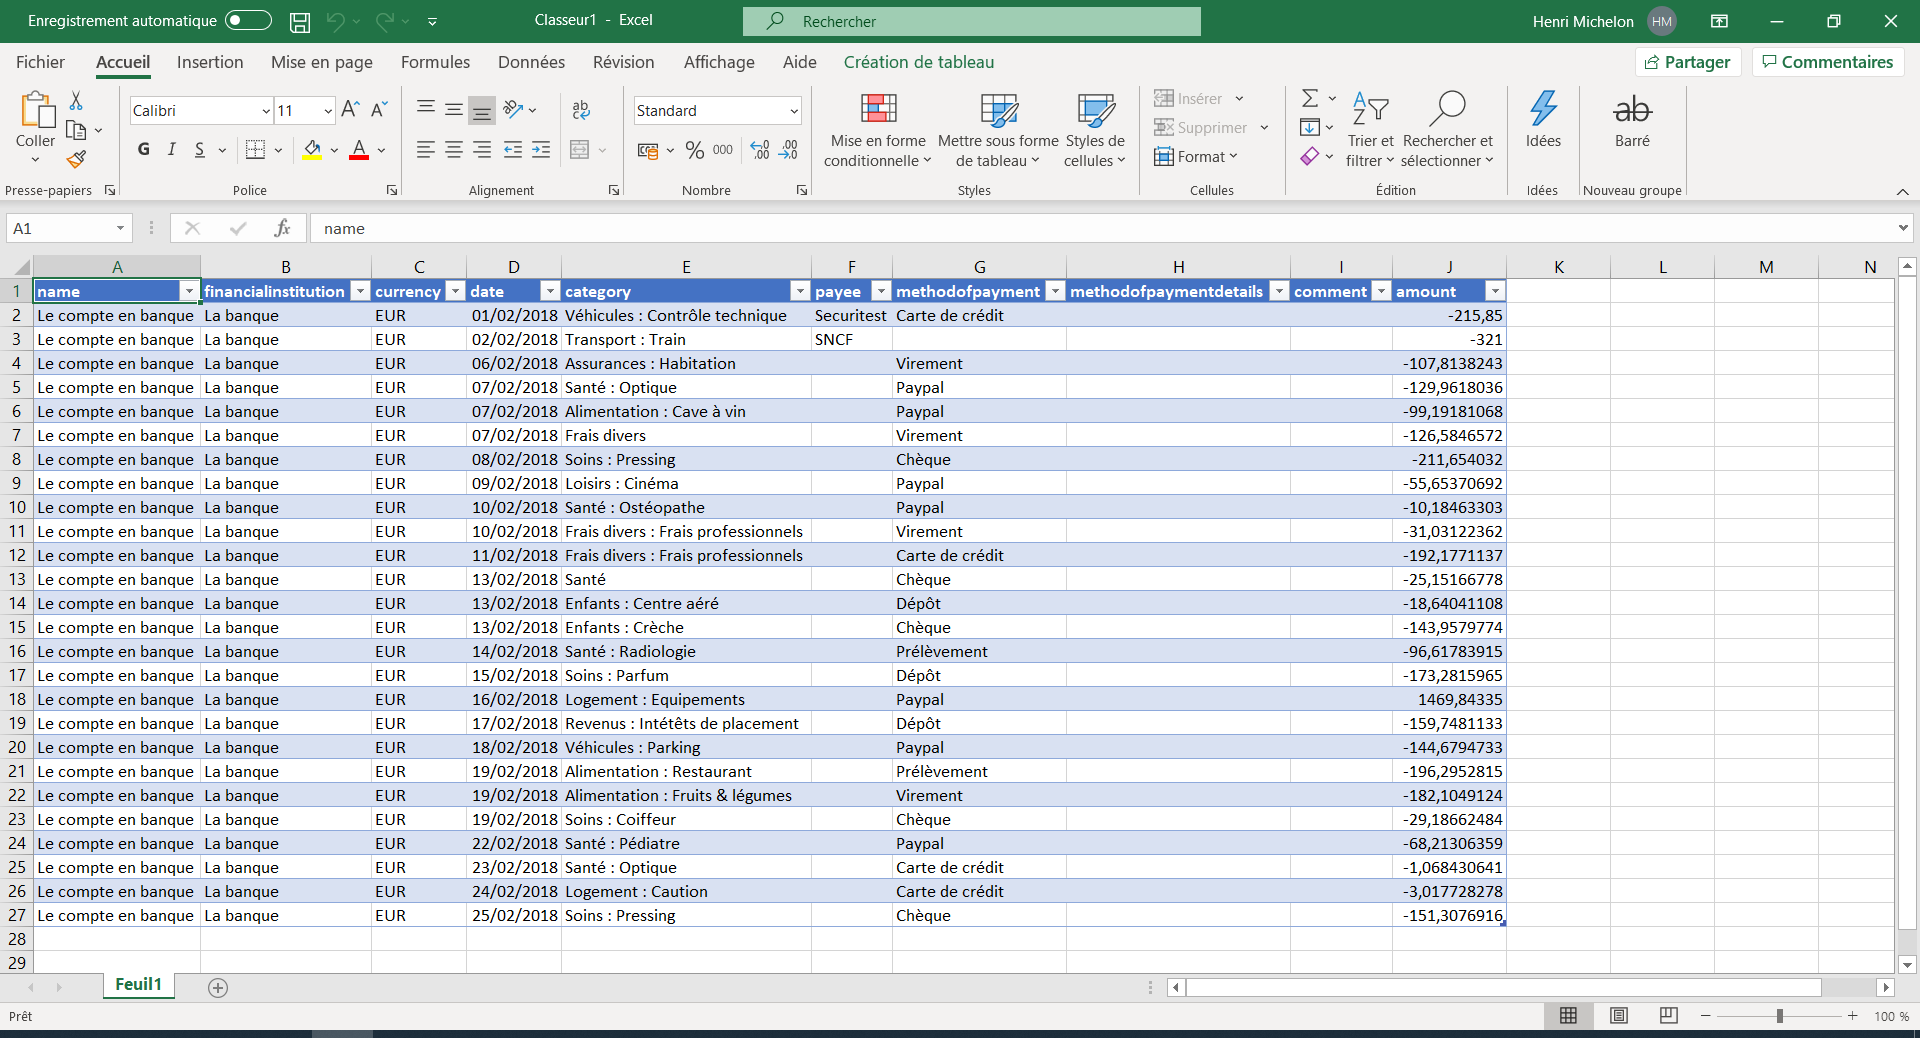Click the Commentaires button
The image size is (1928, 1038).
coord(1828,62)
